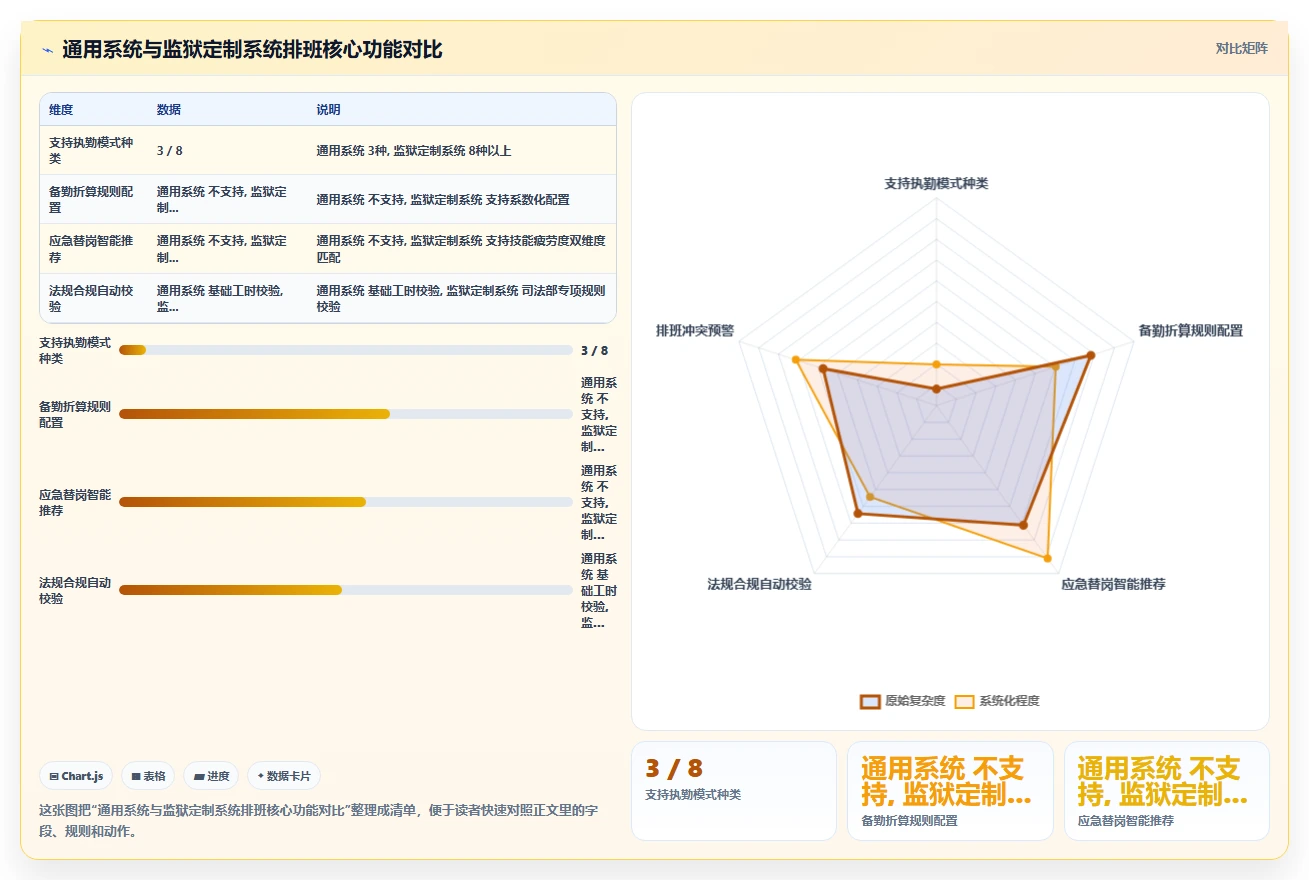Select the Chart.js chip

[x=76, y=776]
